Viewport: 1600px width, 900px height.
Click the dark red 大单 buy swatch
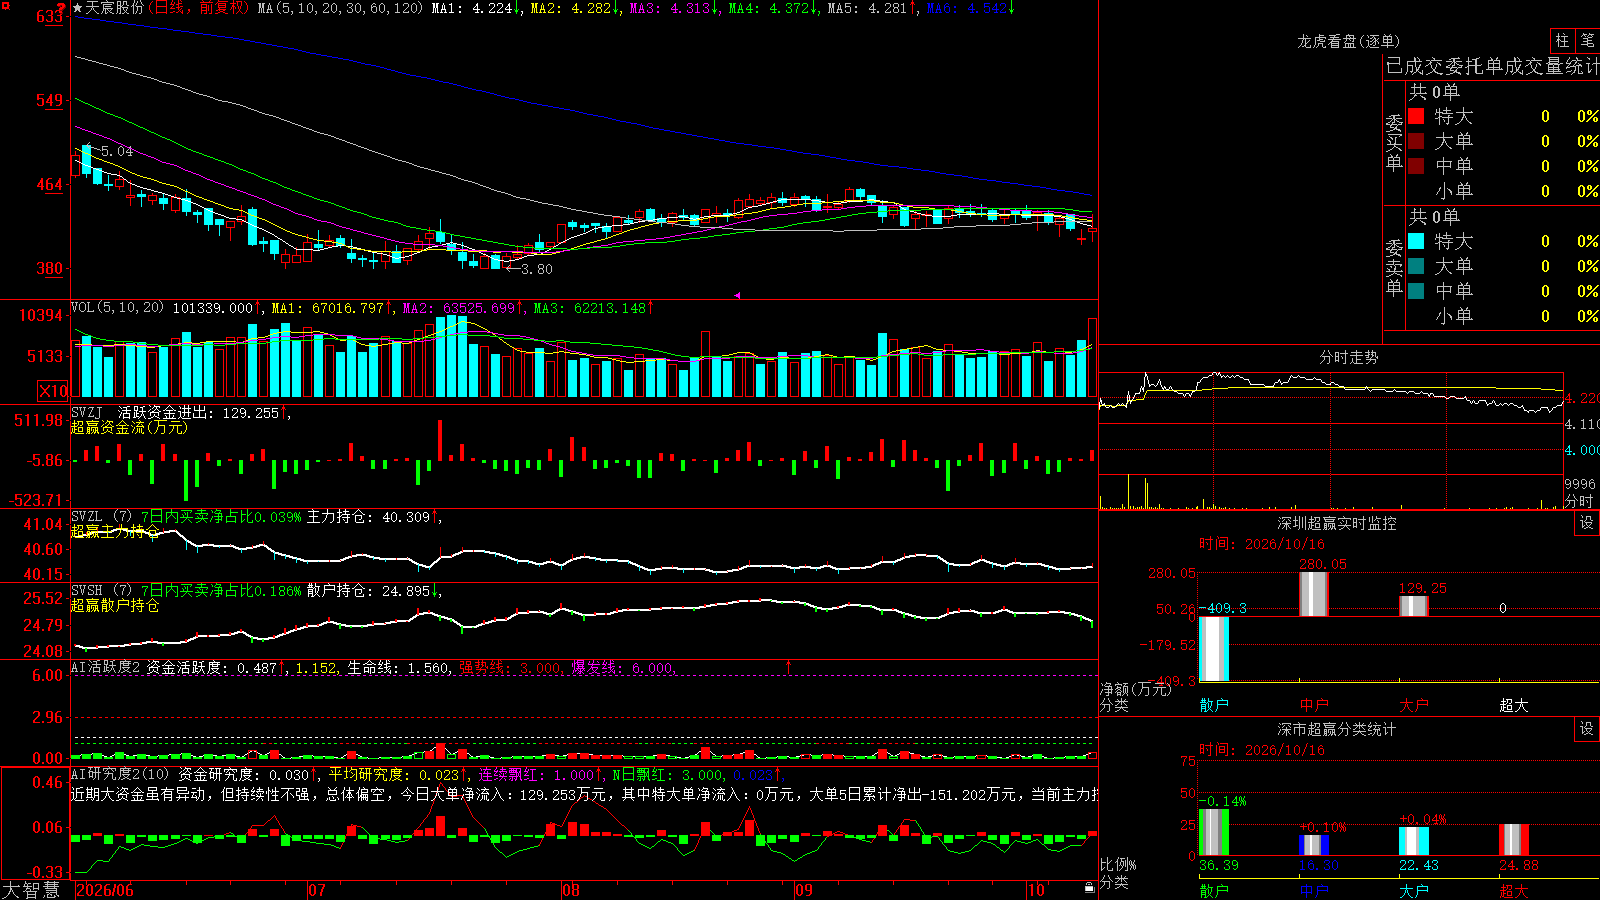point(1416,141)
